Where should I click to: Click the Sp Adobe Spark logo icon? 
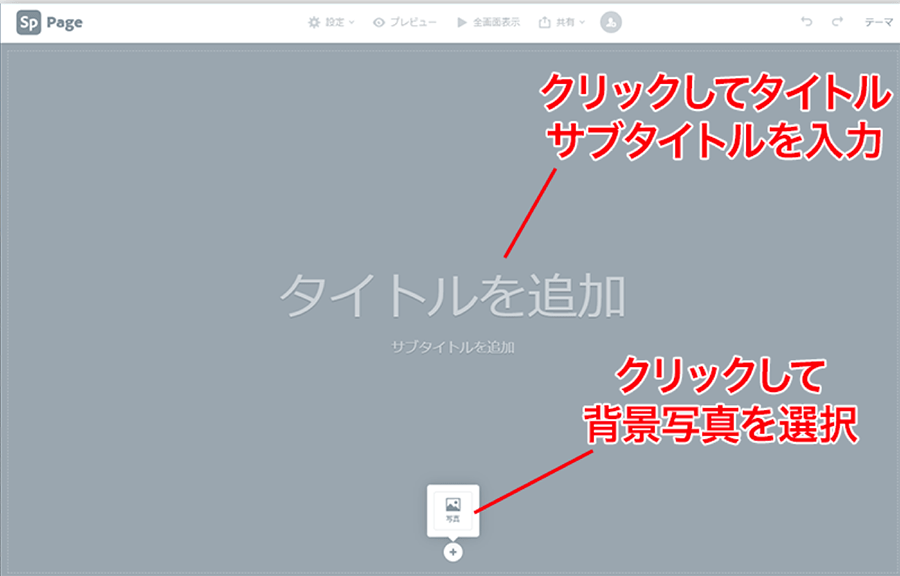click(x=29, y=22)
